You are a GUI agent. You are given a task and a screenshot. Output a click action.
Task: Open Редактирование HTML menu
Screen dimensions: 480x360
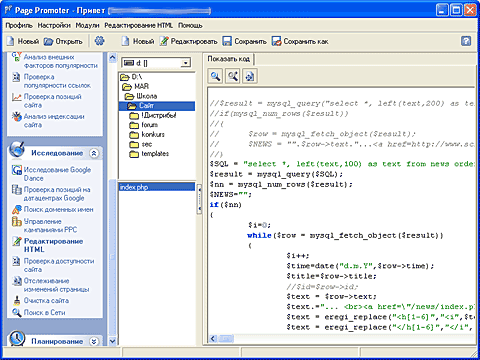pos(139,25)
